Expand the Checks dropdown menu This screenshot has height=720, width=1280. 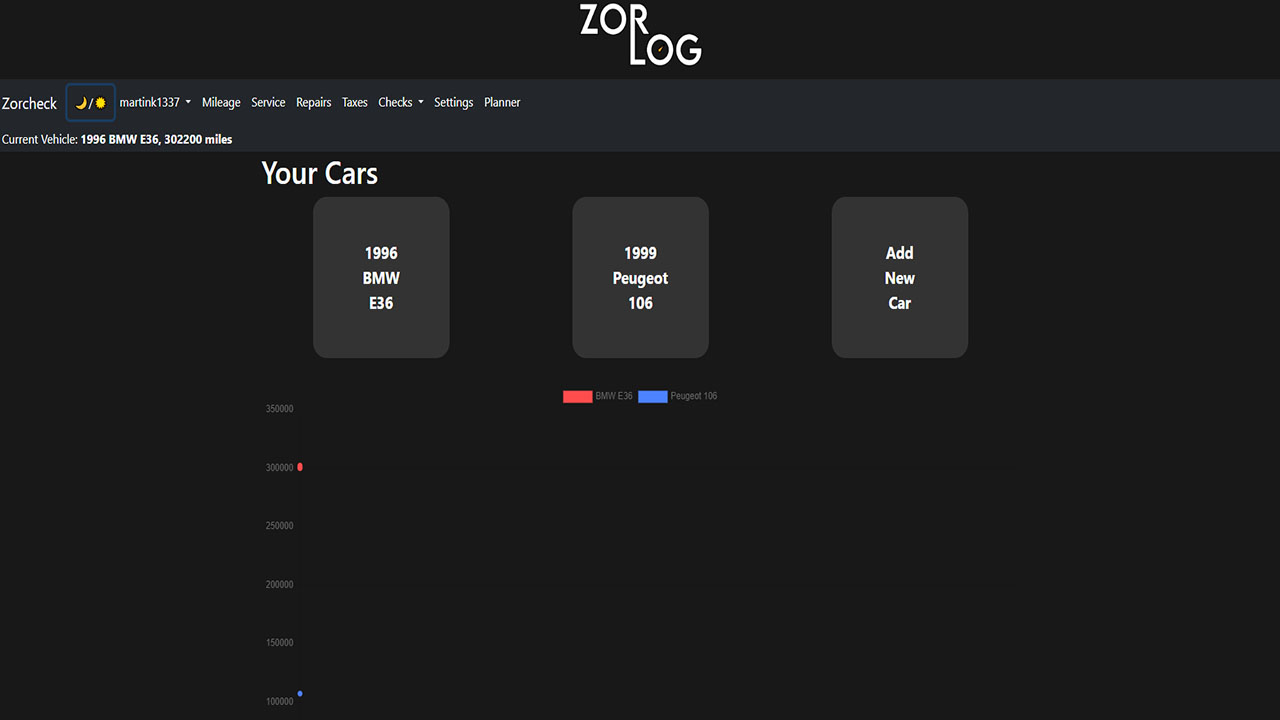pyautogui.click(x=401, y=102)
